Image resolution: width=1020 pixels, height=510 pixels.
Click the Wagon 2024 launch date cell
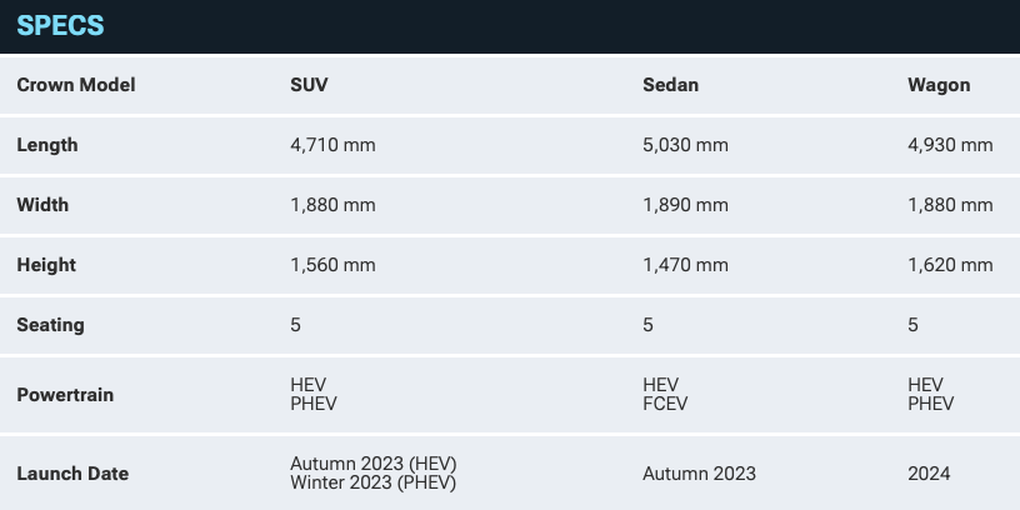click(x=929, y=474)
